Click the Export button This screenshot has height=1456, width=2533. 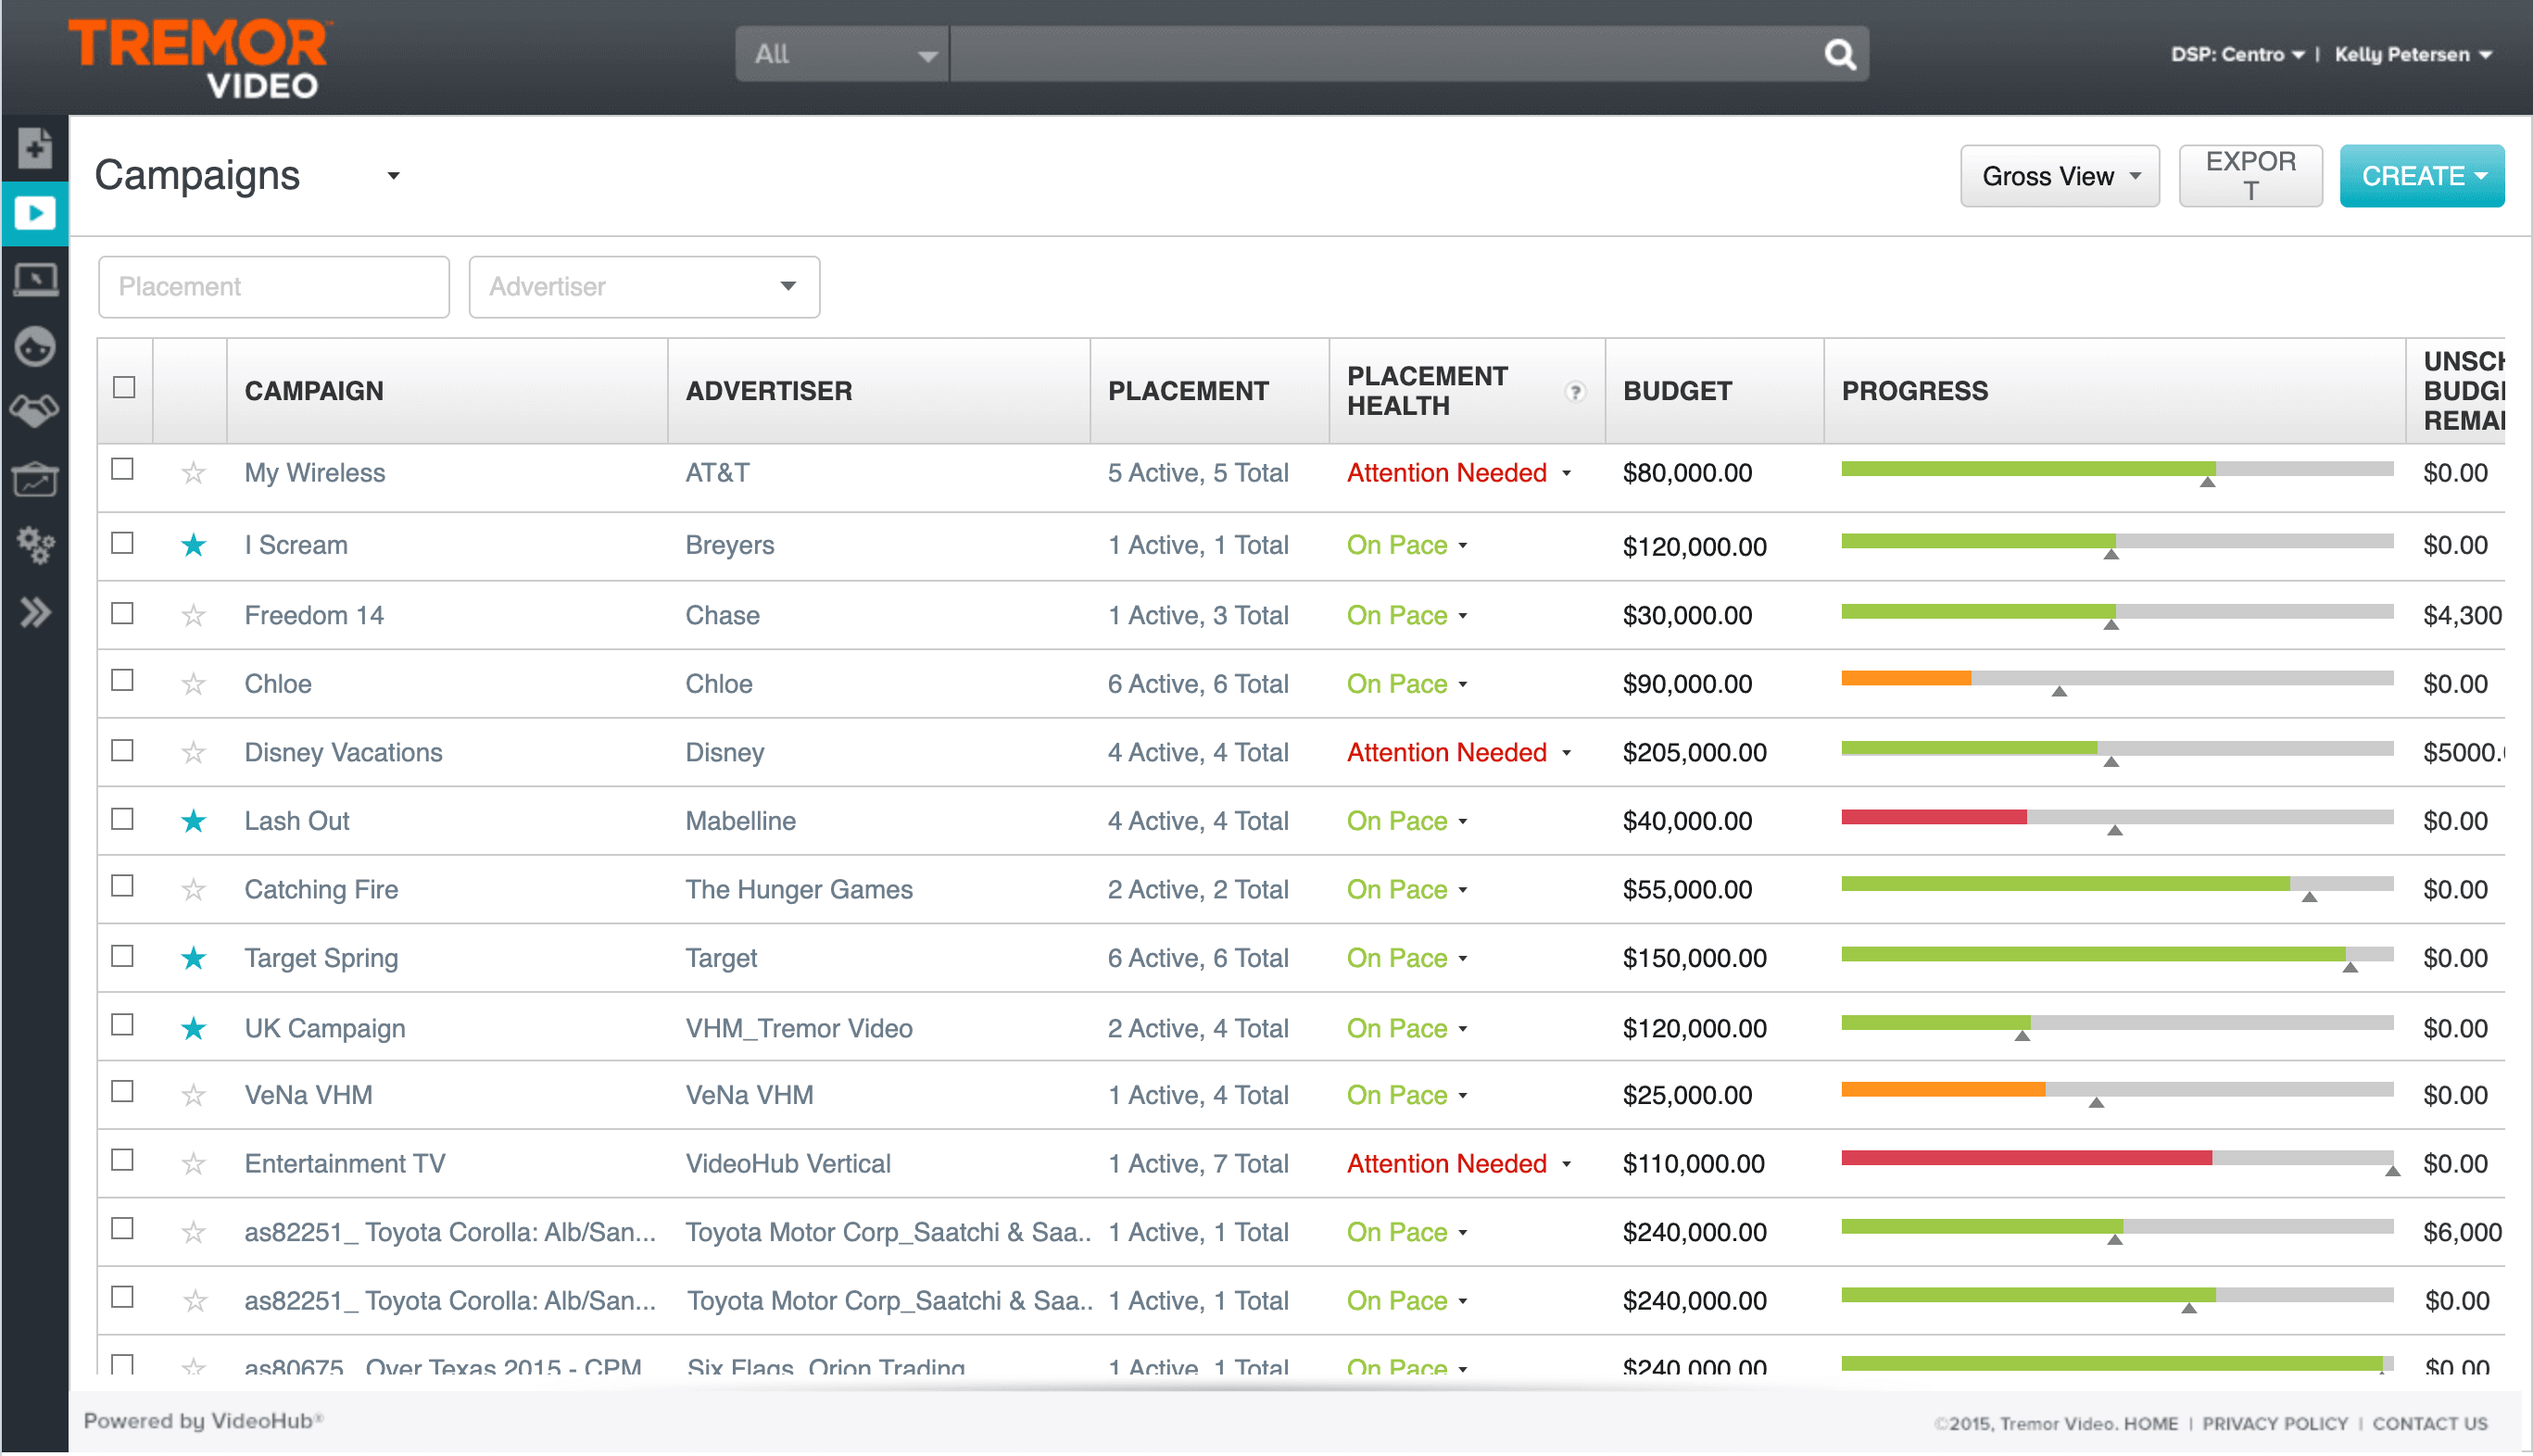click(x=2250, y=176)
